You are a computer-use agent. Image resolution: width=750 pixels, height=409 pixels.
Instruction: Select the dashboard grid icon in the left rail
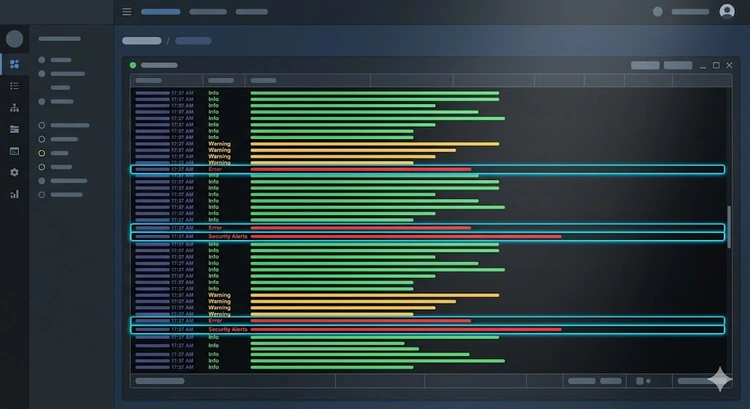tap(14, 64)
